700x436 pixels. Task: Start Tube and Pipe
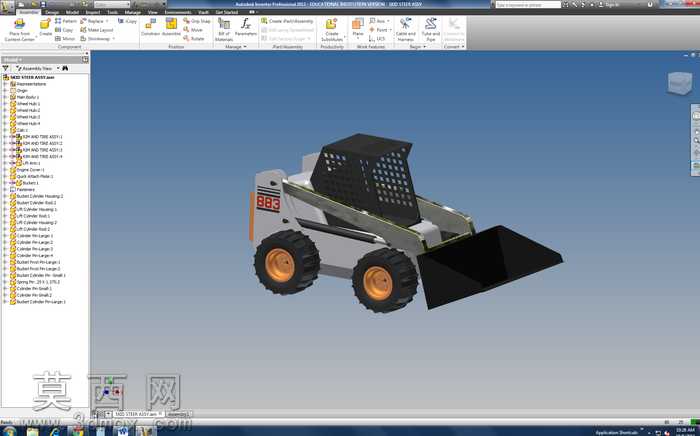[x=430, y=29]
